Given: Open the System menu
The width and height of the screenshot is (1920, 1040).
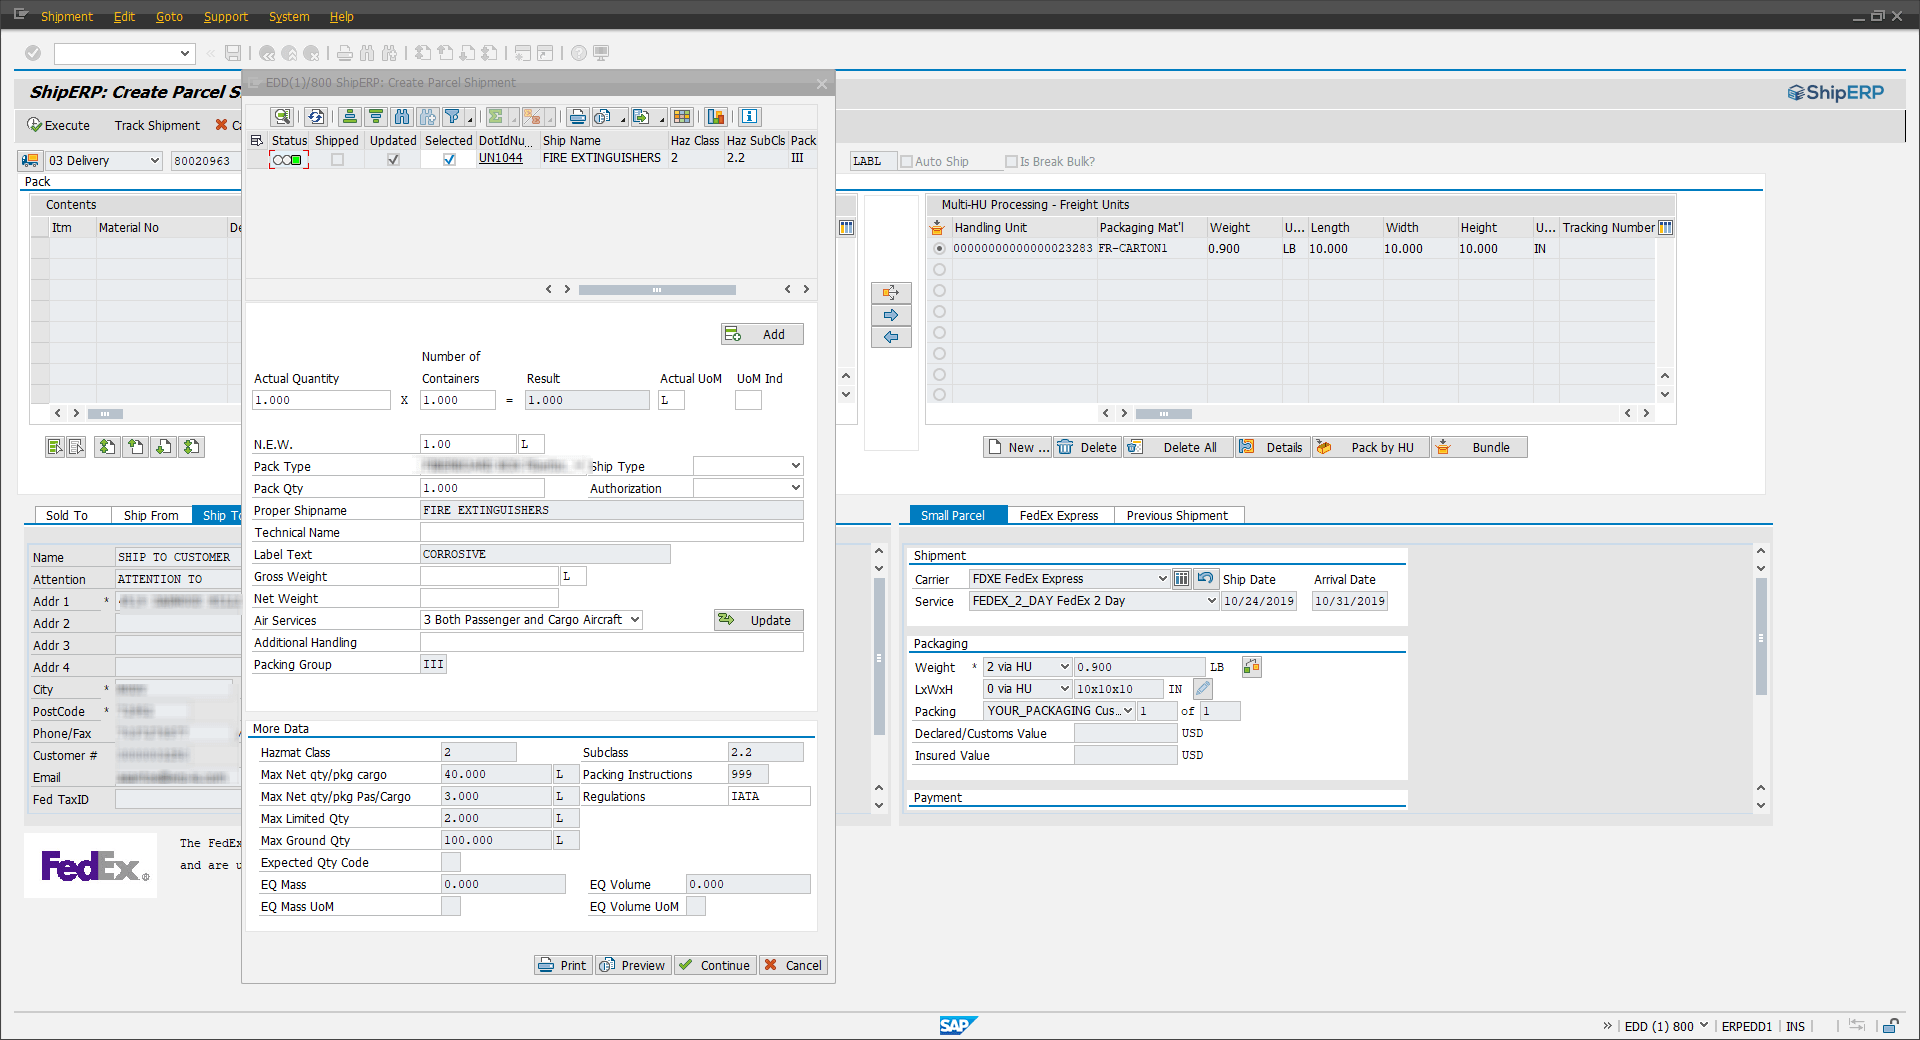Looking at the screenshot, I should click(288, 16).
